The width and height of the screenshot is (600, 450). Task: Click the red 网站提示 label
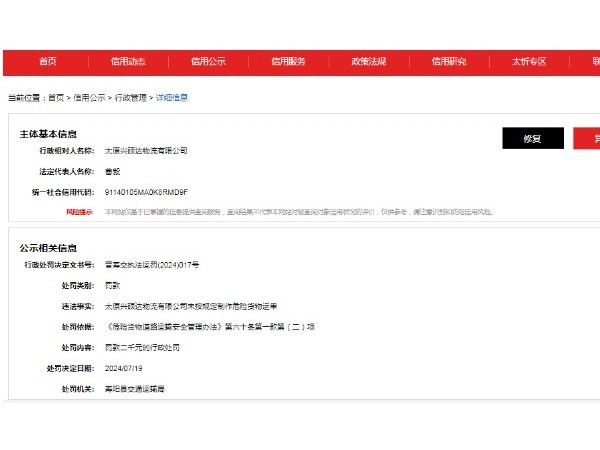click(x=79, y=212)
